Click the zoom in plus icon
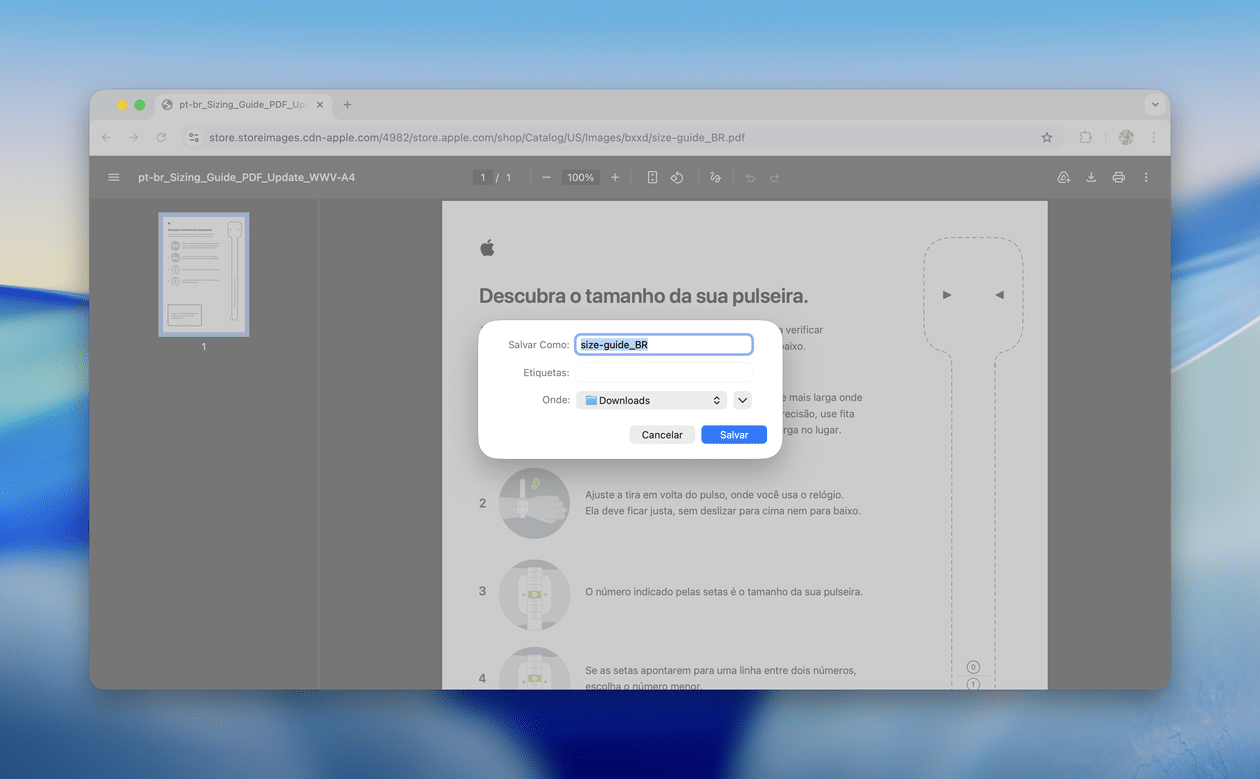The image size is (1260, 779). 615,178
